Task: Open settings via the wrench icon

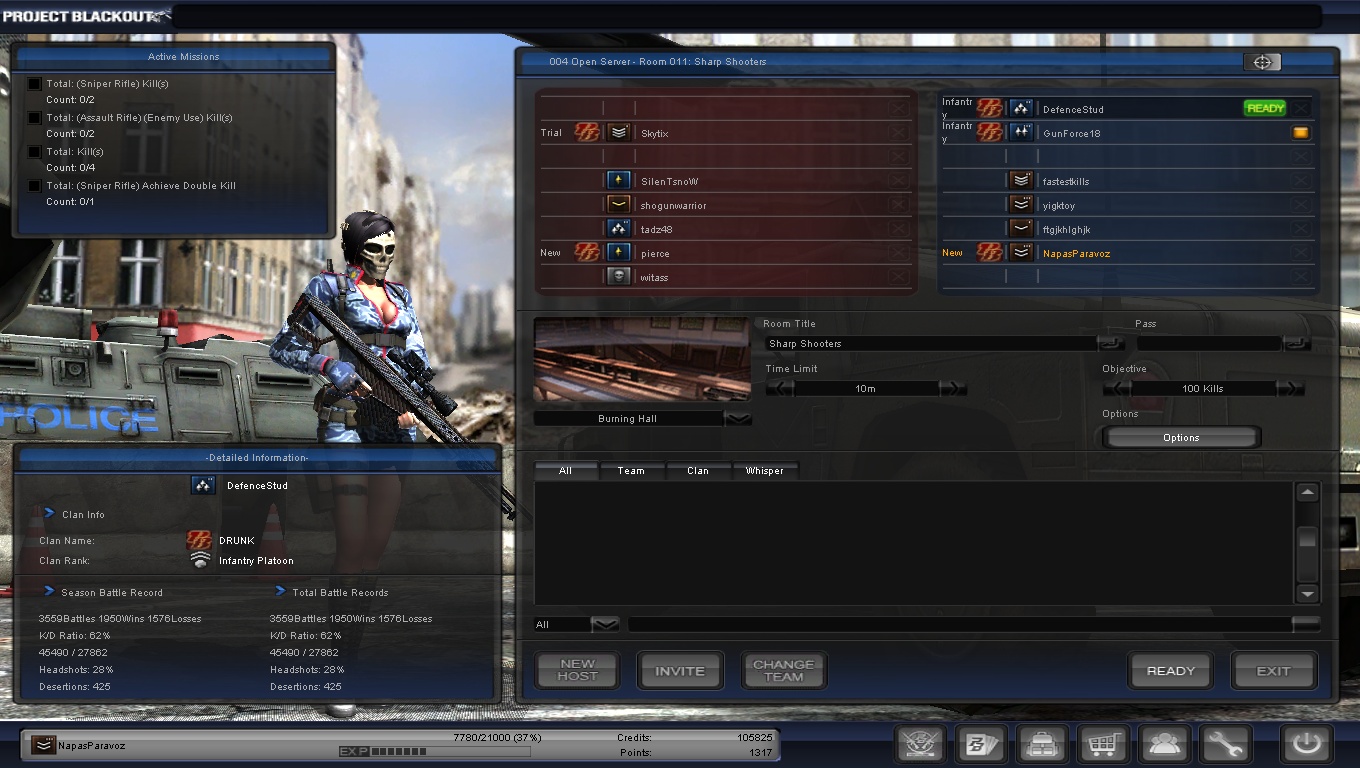Action: [1225, 744]
